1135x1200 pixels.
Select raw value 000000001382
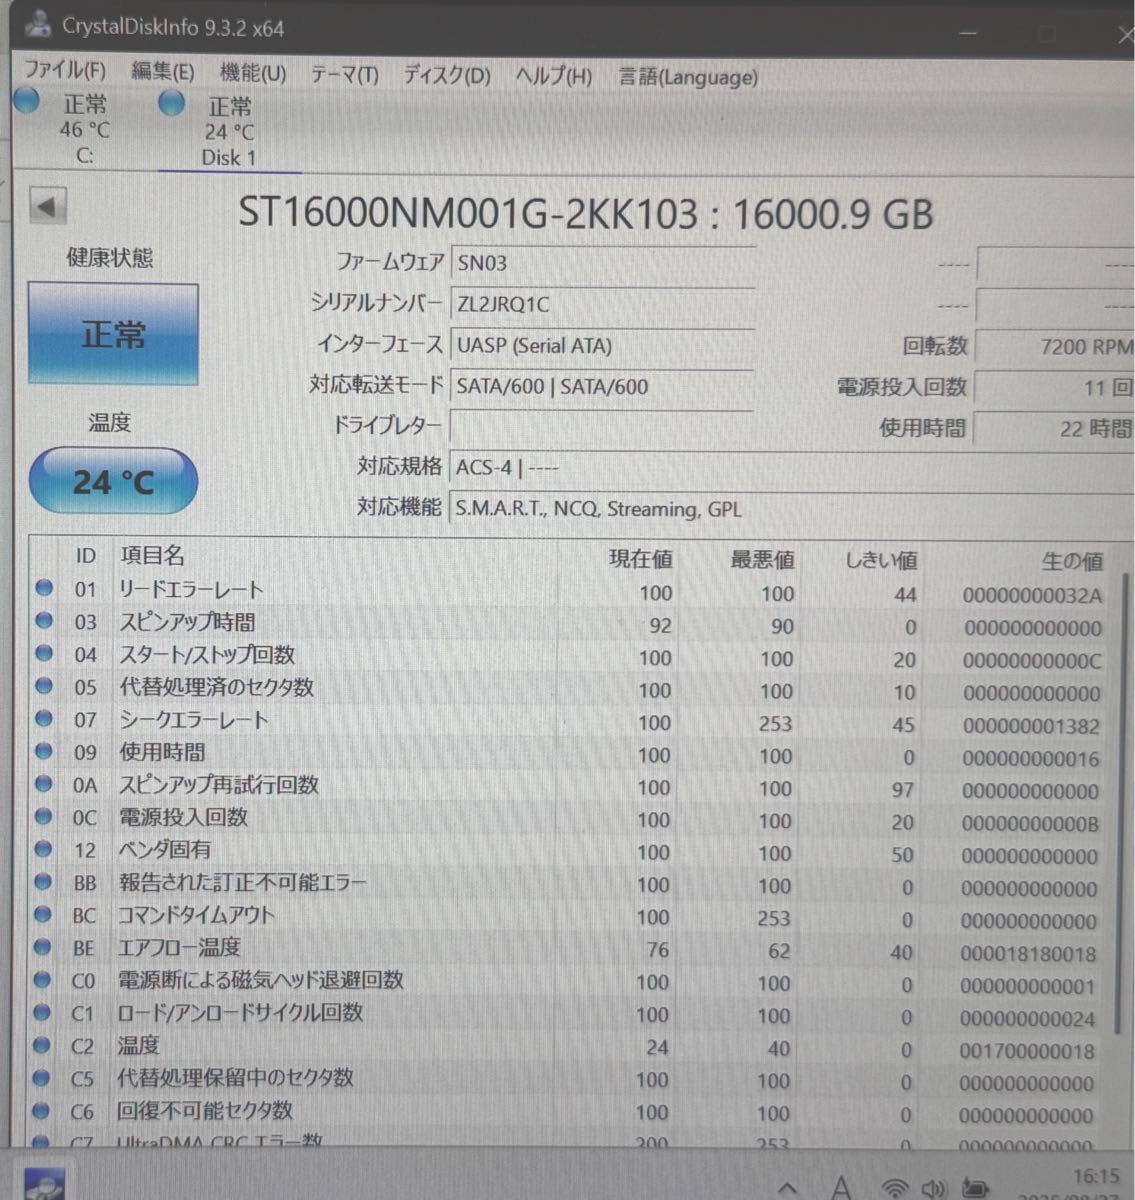[x=1031, y=726]
